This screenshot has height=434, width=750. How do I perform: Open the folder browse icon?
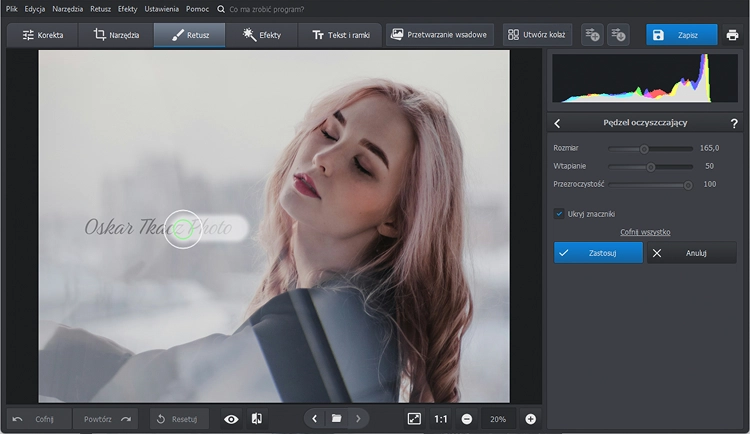[337, 419]
